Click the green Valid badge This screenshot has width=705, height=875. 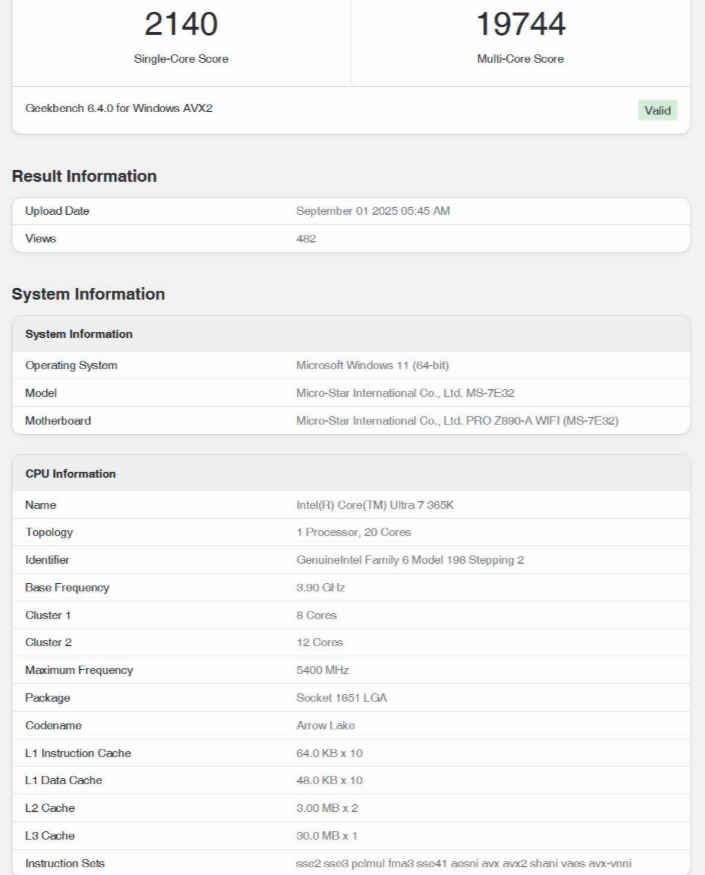click(x=658, y=110)
